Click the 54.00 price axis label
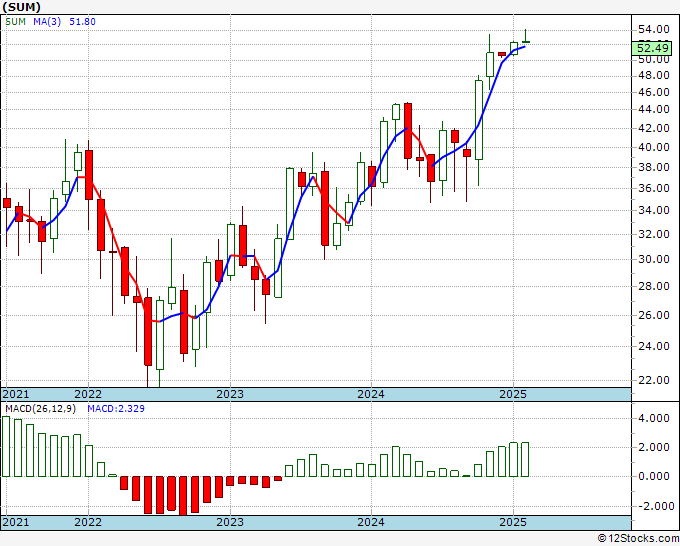Image resolution: width=680 pixels, height=546 pixels. click(654, 29)
